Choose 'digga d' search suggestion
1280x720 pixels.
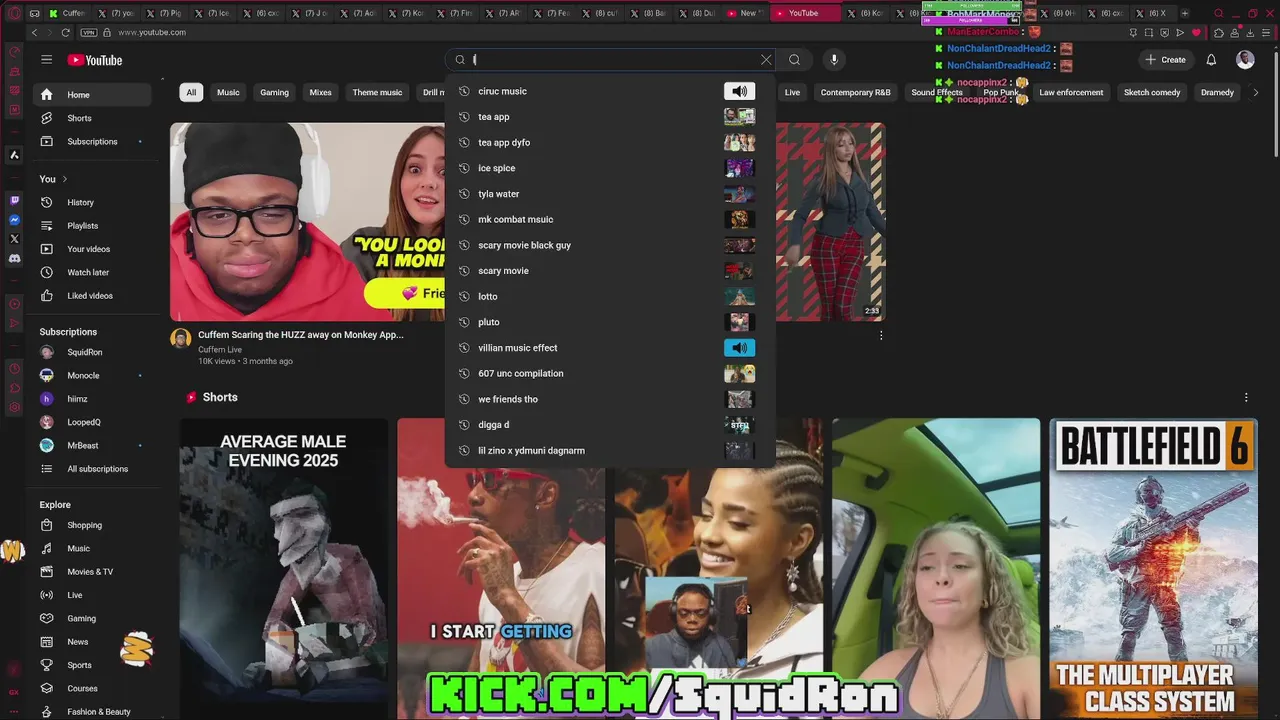(610, 425)
